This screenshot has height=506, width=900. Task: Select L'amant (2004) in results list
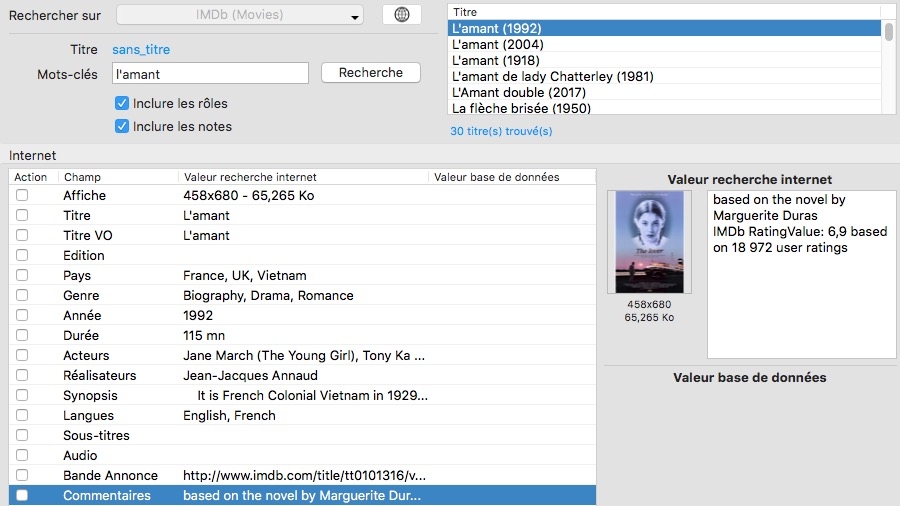point(498,45)
